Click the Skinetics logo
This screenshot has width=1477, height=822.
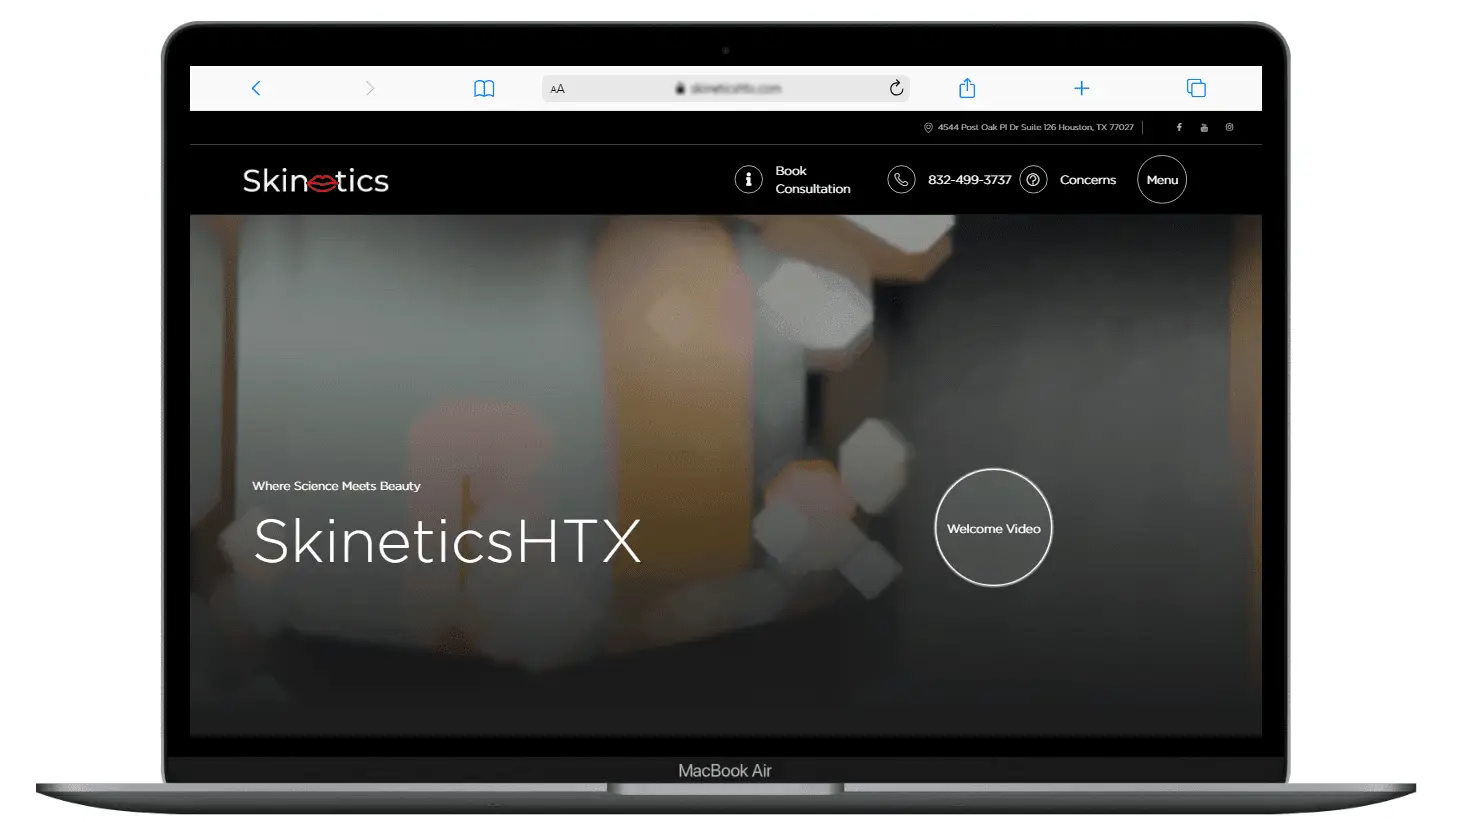tap(315, 181)
